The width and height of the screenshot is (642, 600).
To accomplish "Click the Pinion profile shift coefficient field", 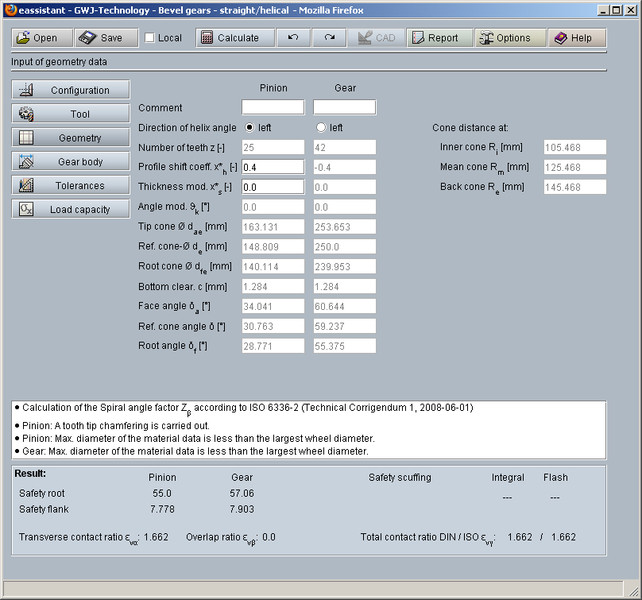I will (x=272, y=167).
